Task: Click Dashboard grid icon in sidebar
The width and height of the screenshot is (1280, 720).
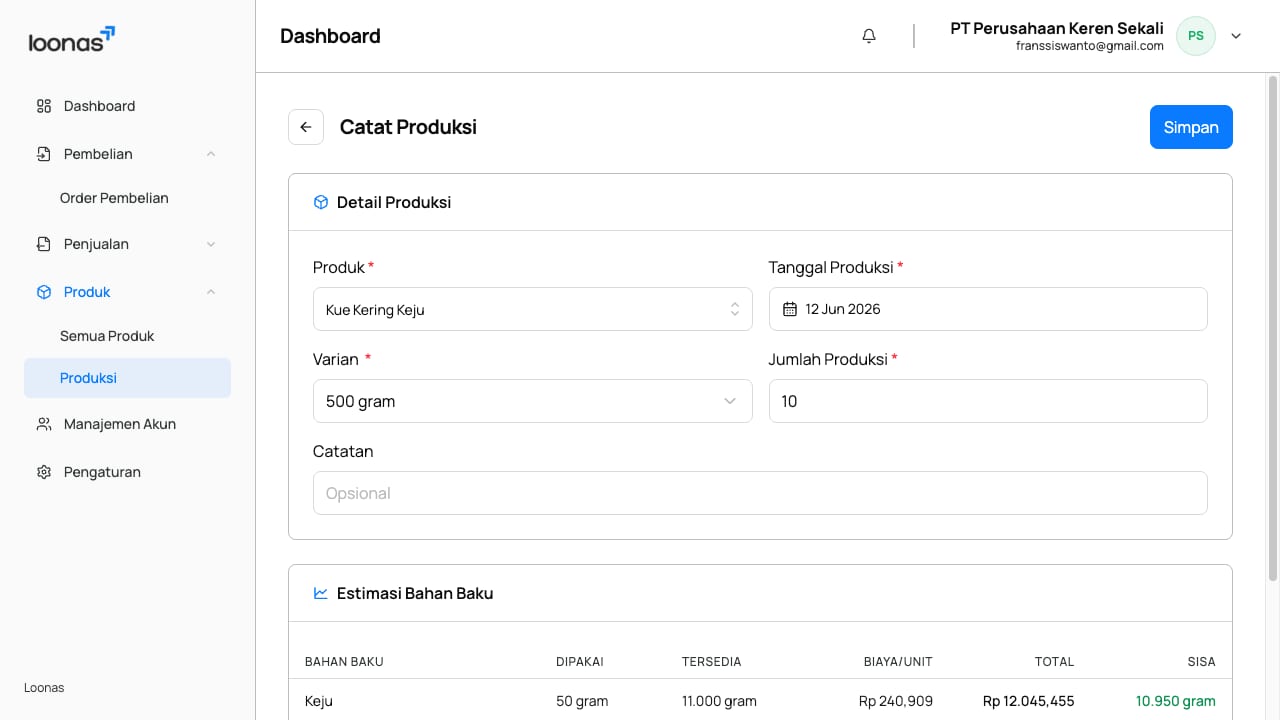Action: pyautogui.click(x=44, y=106)
